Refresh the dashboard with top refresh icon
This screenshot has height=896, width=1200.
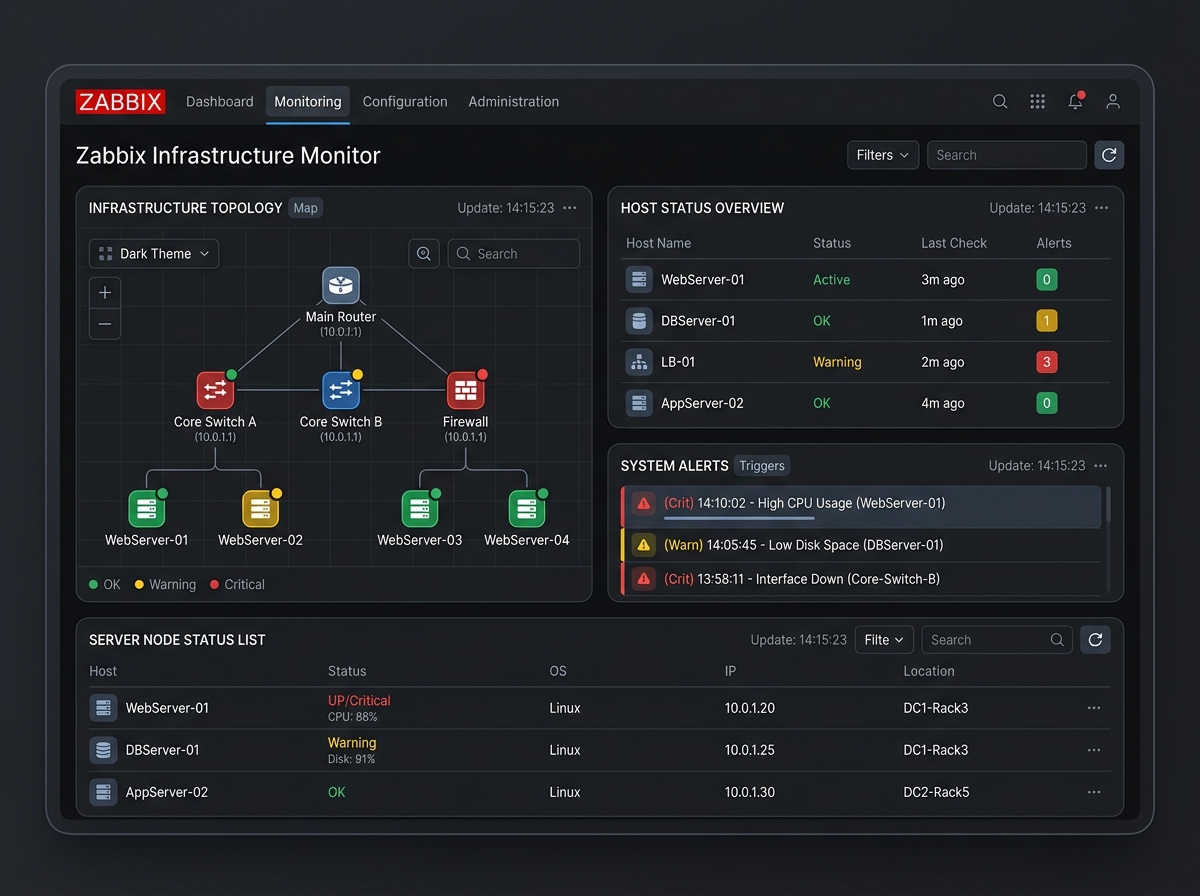(1109, 155)
